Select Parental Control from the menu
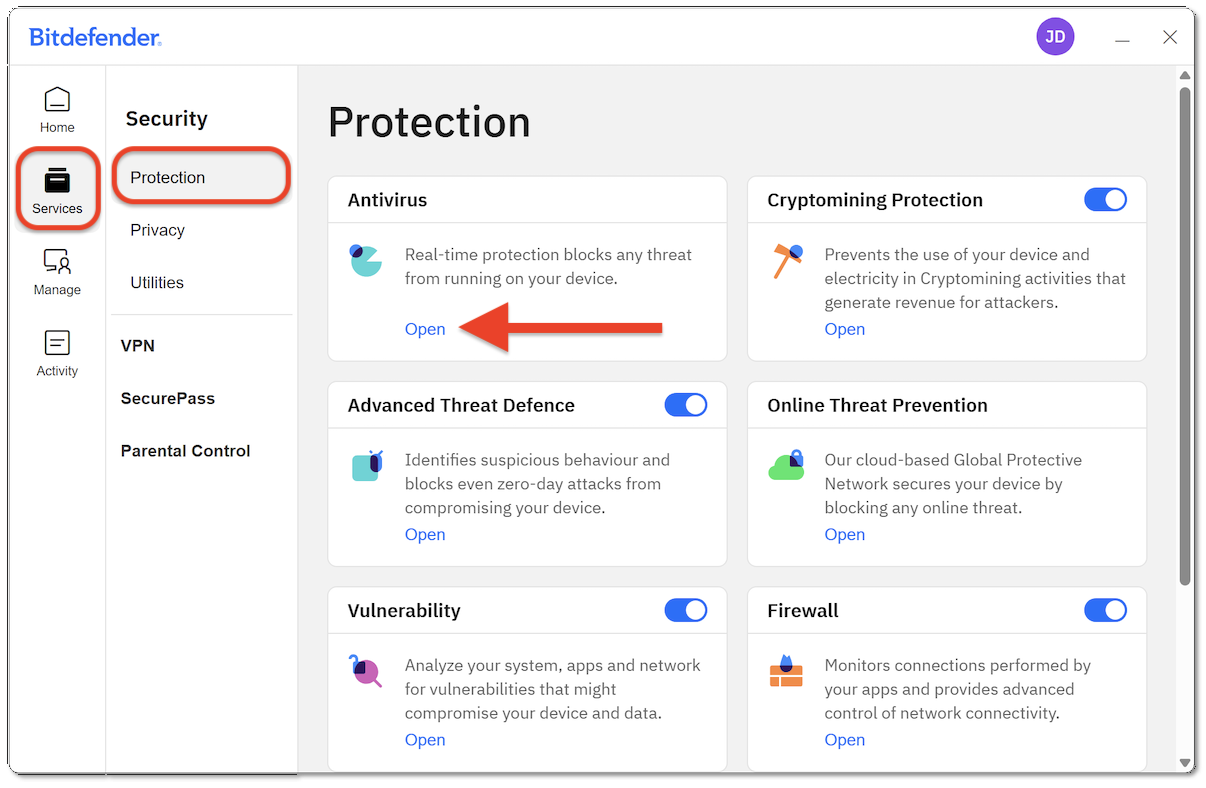The width and height of the screenshot is (1206, 788). click(x=185, y=450)
